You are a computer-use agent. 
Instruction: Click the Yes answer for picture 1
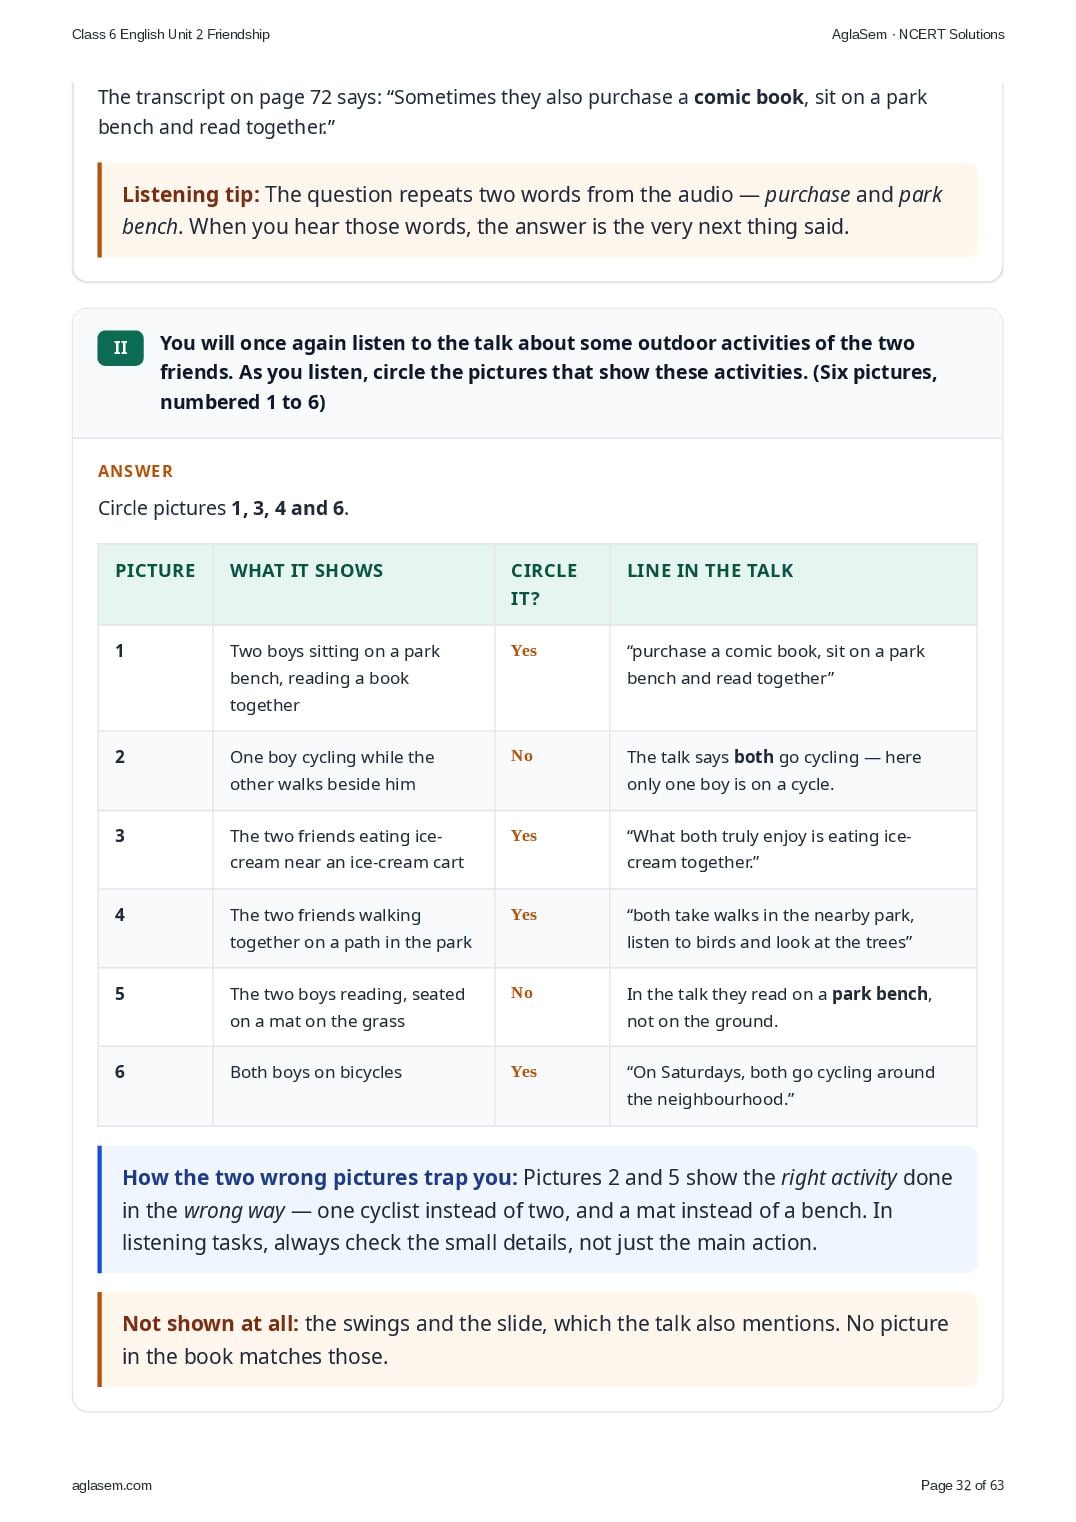[524, 650]
